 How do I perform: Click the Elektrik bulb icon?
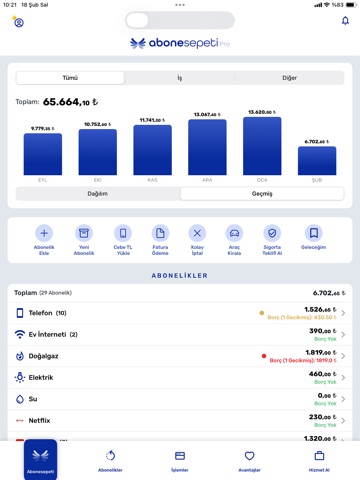[x=20, y=377]
